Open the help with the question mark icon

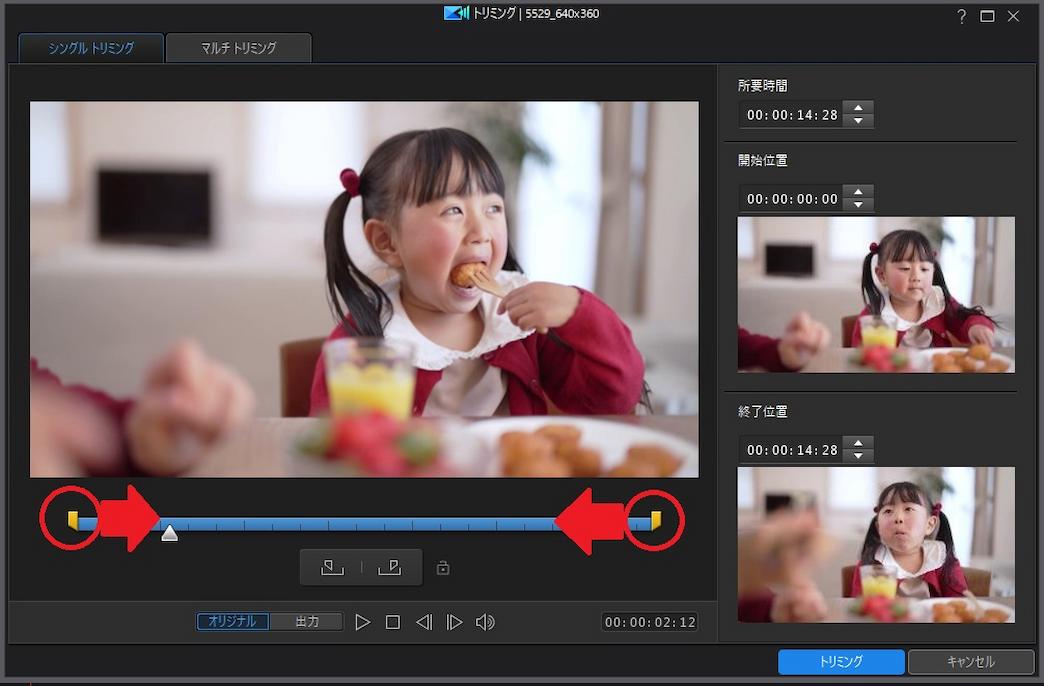tap(961, 16)
